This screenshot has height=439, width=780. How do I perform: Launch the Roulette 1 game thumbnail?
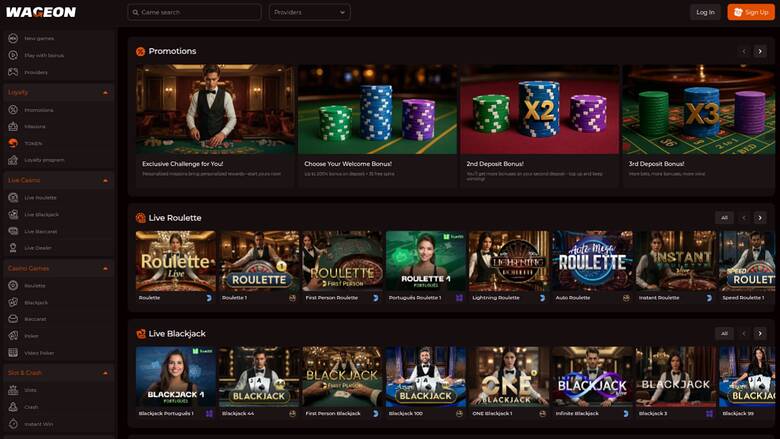point(259,261)
